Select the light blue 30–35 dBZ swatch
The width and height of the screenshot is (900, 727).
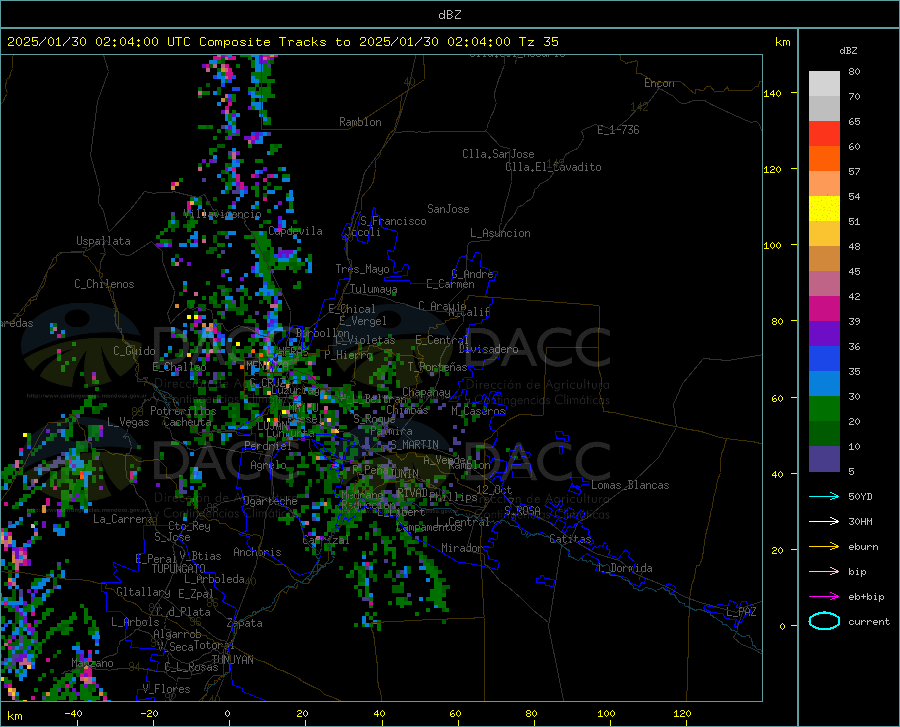click(x=824, y=384)
